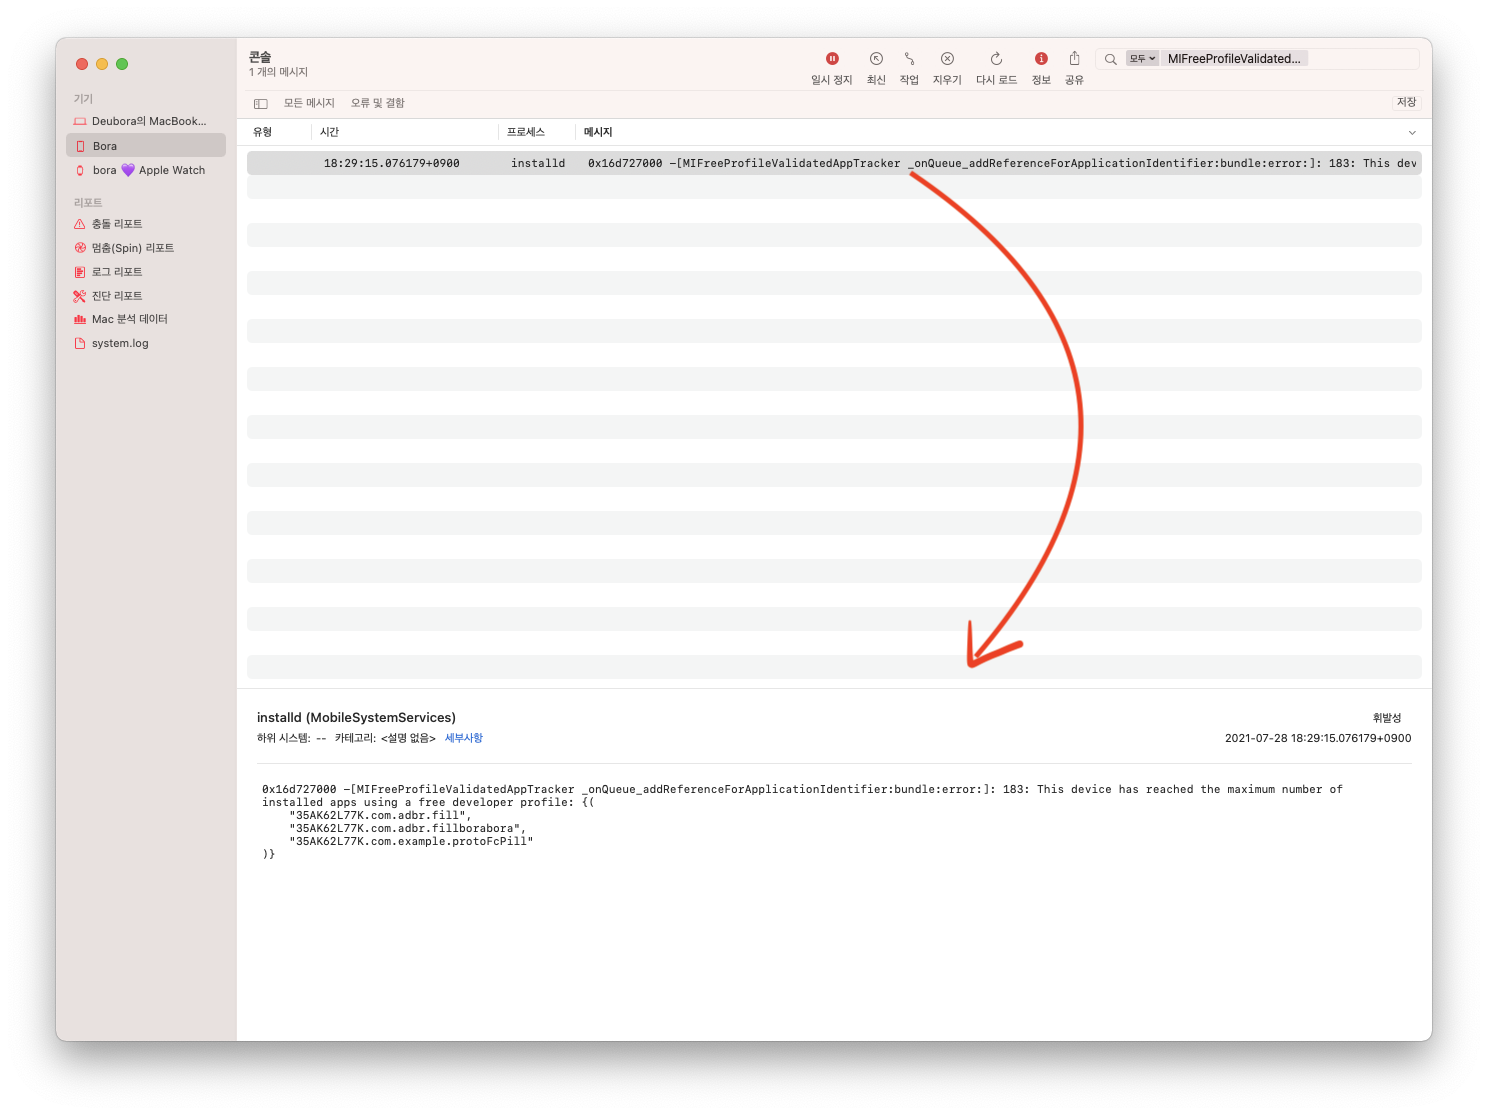
Task: Select the installd log message row
Action: (x=834, y=163)
